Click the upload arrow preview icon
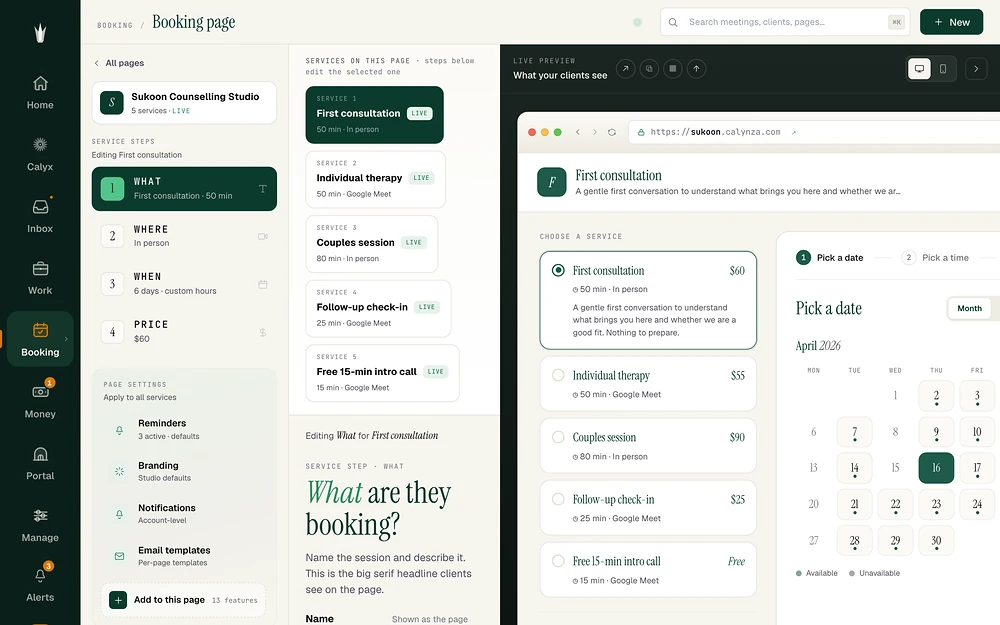Viewport: 1000px width, 625px height. pyautogui.click(x=696, y=68)
